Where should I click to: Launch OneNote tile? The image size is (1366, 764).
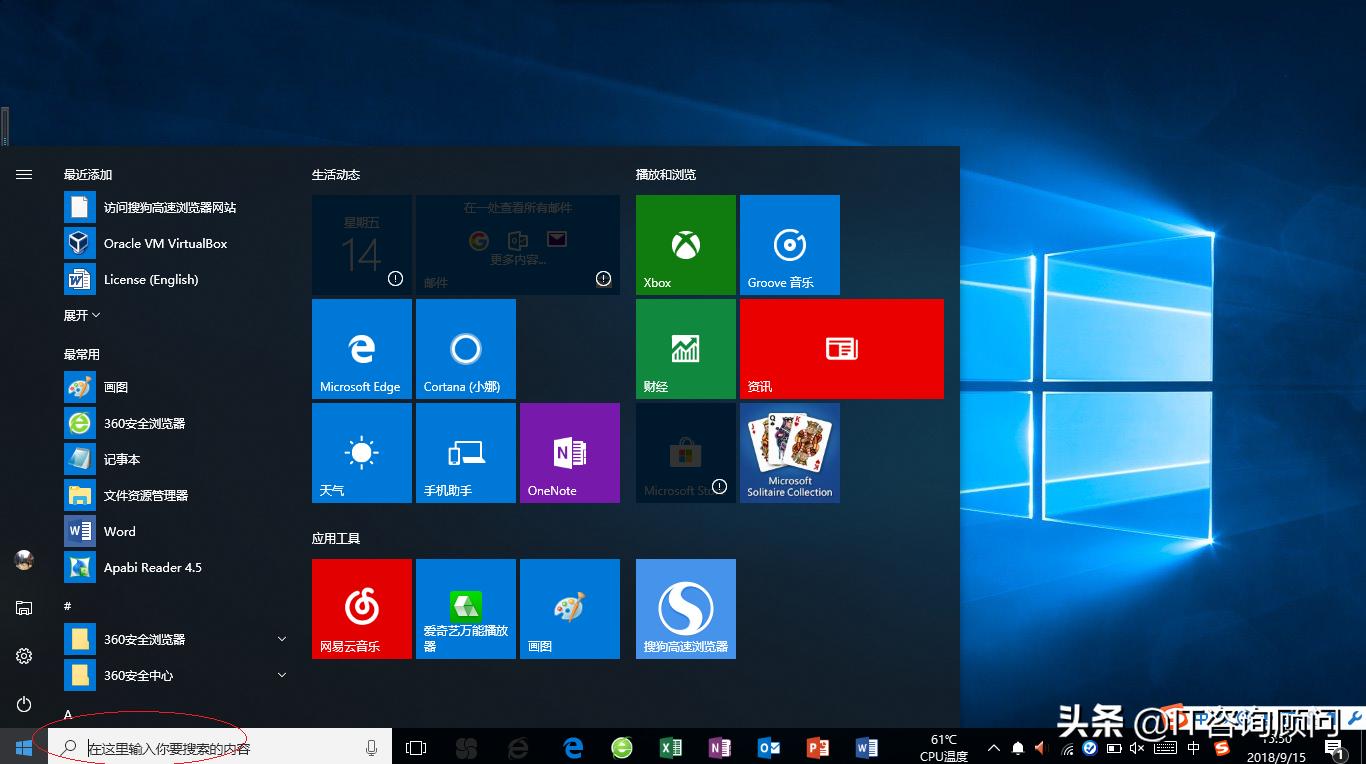click(569, 453)
